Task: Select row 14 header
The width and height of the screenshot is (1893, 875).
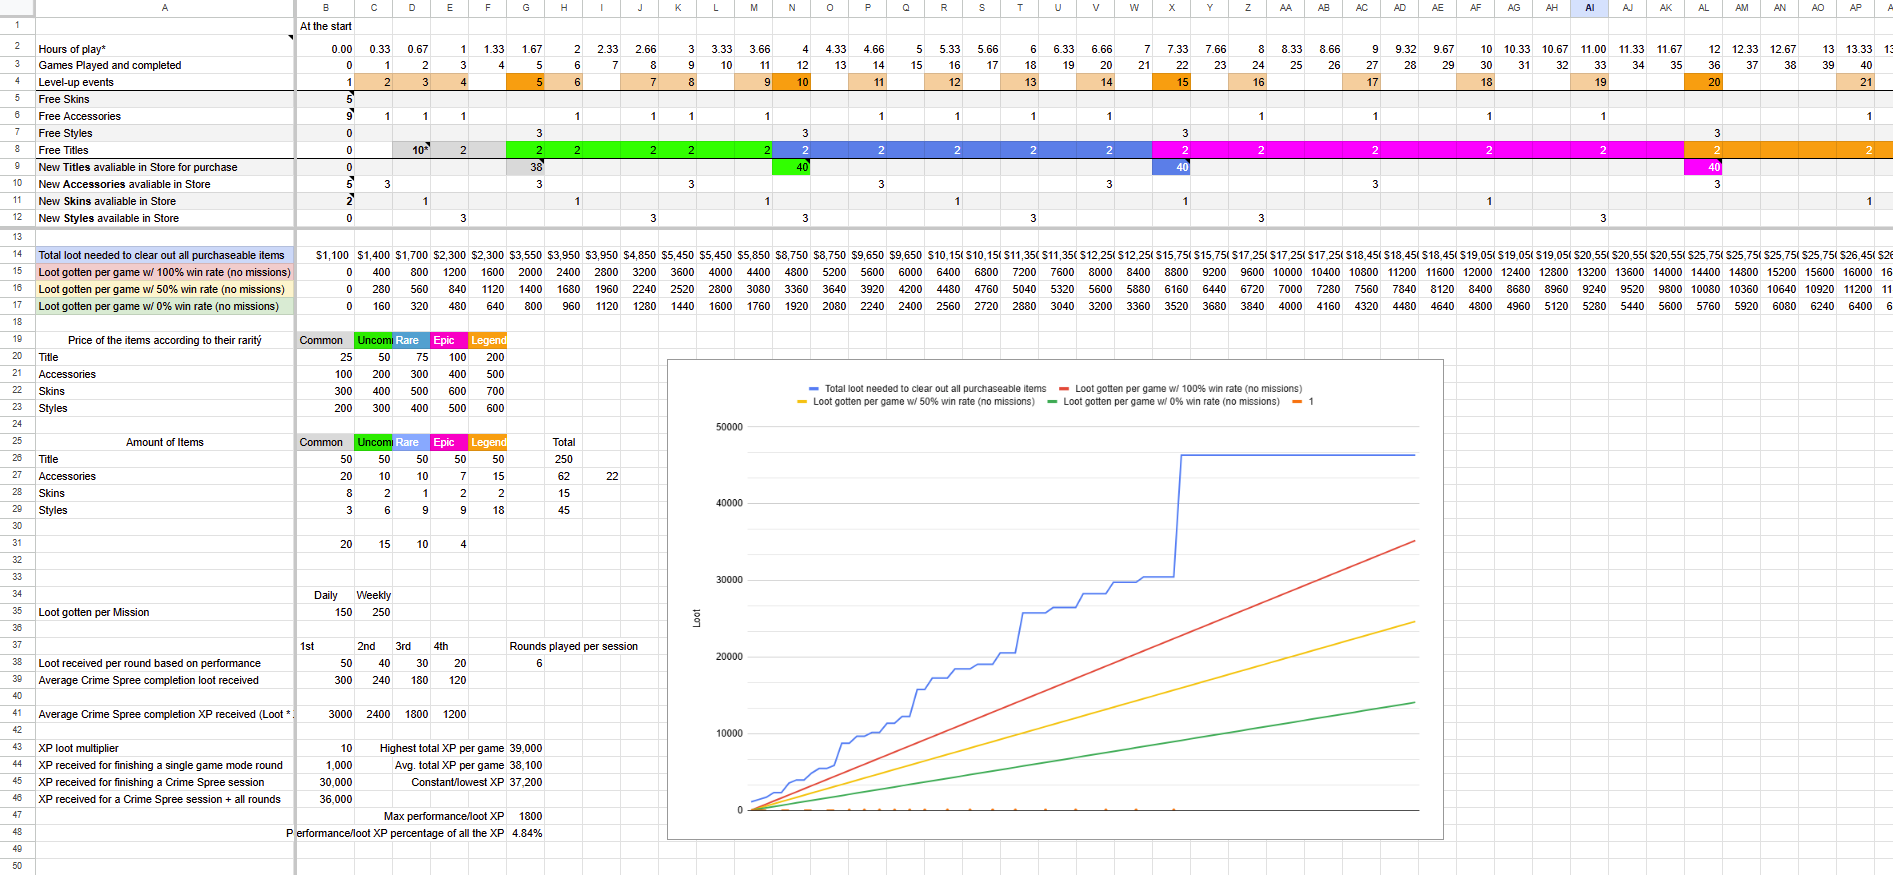Action: coord(17,255)
